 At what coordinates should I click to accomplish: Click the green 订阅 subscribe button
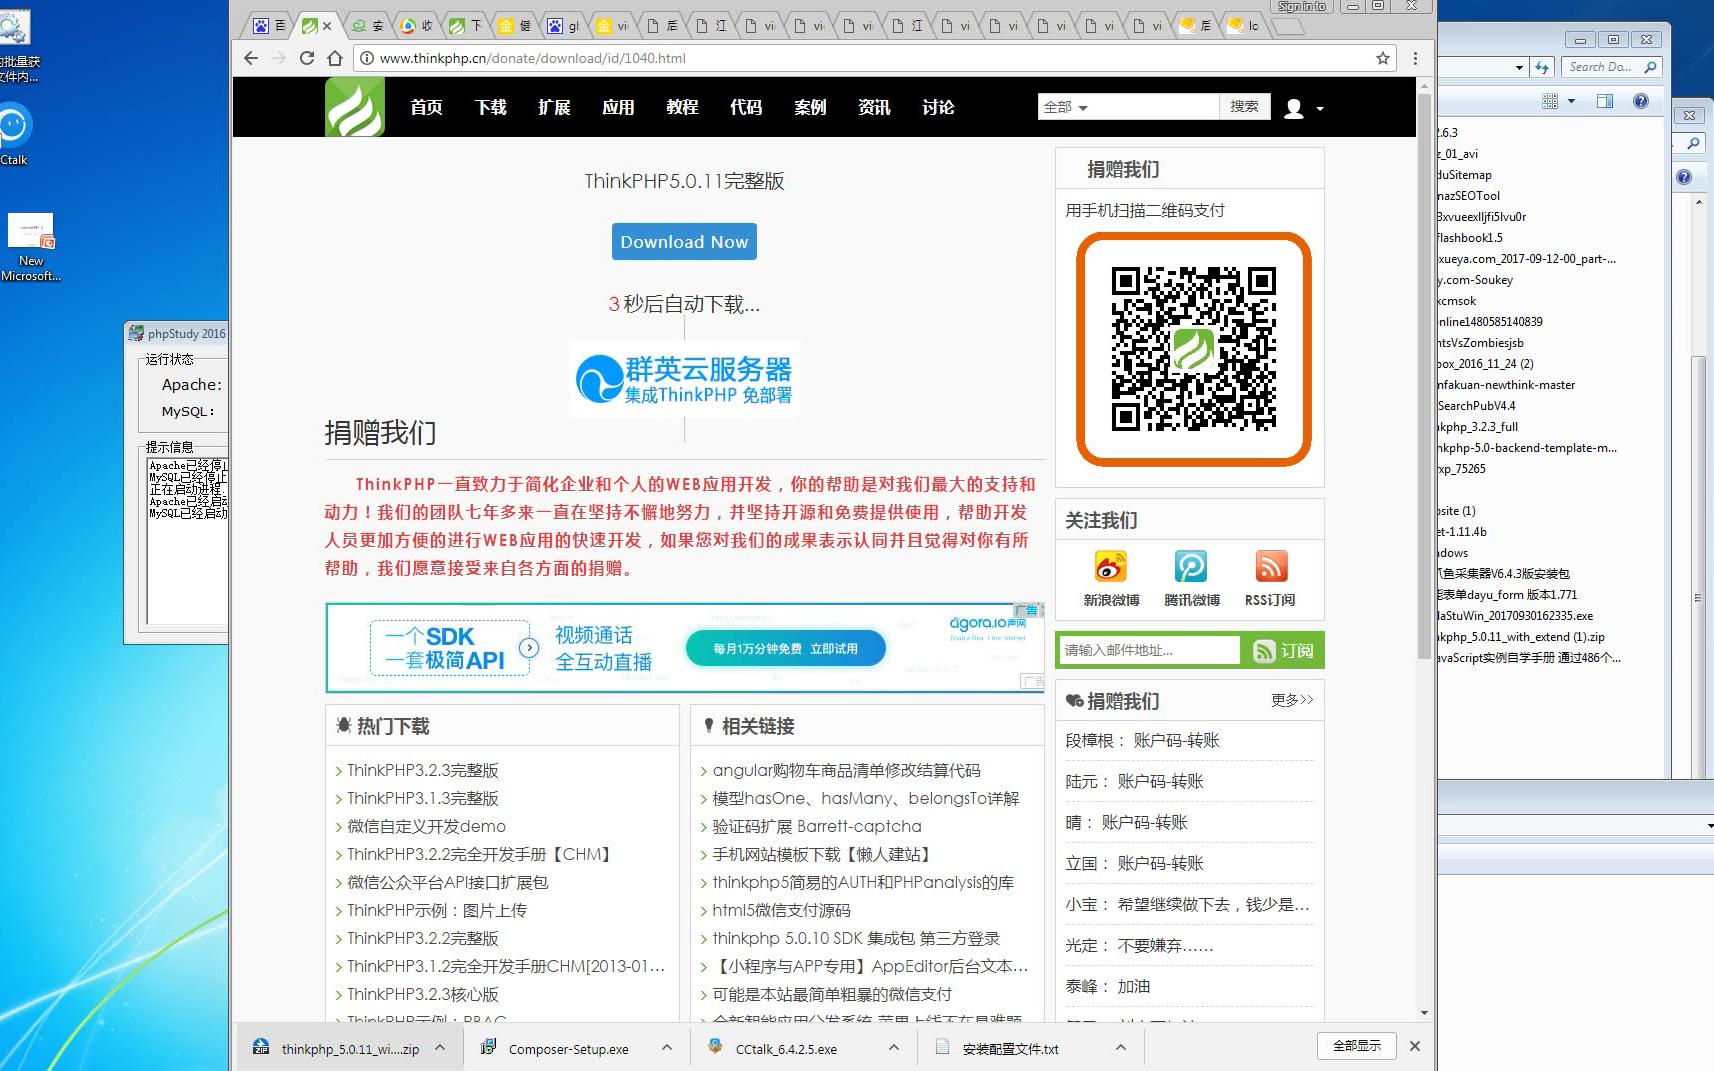click(1283, 650)
